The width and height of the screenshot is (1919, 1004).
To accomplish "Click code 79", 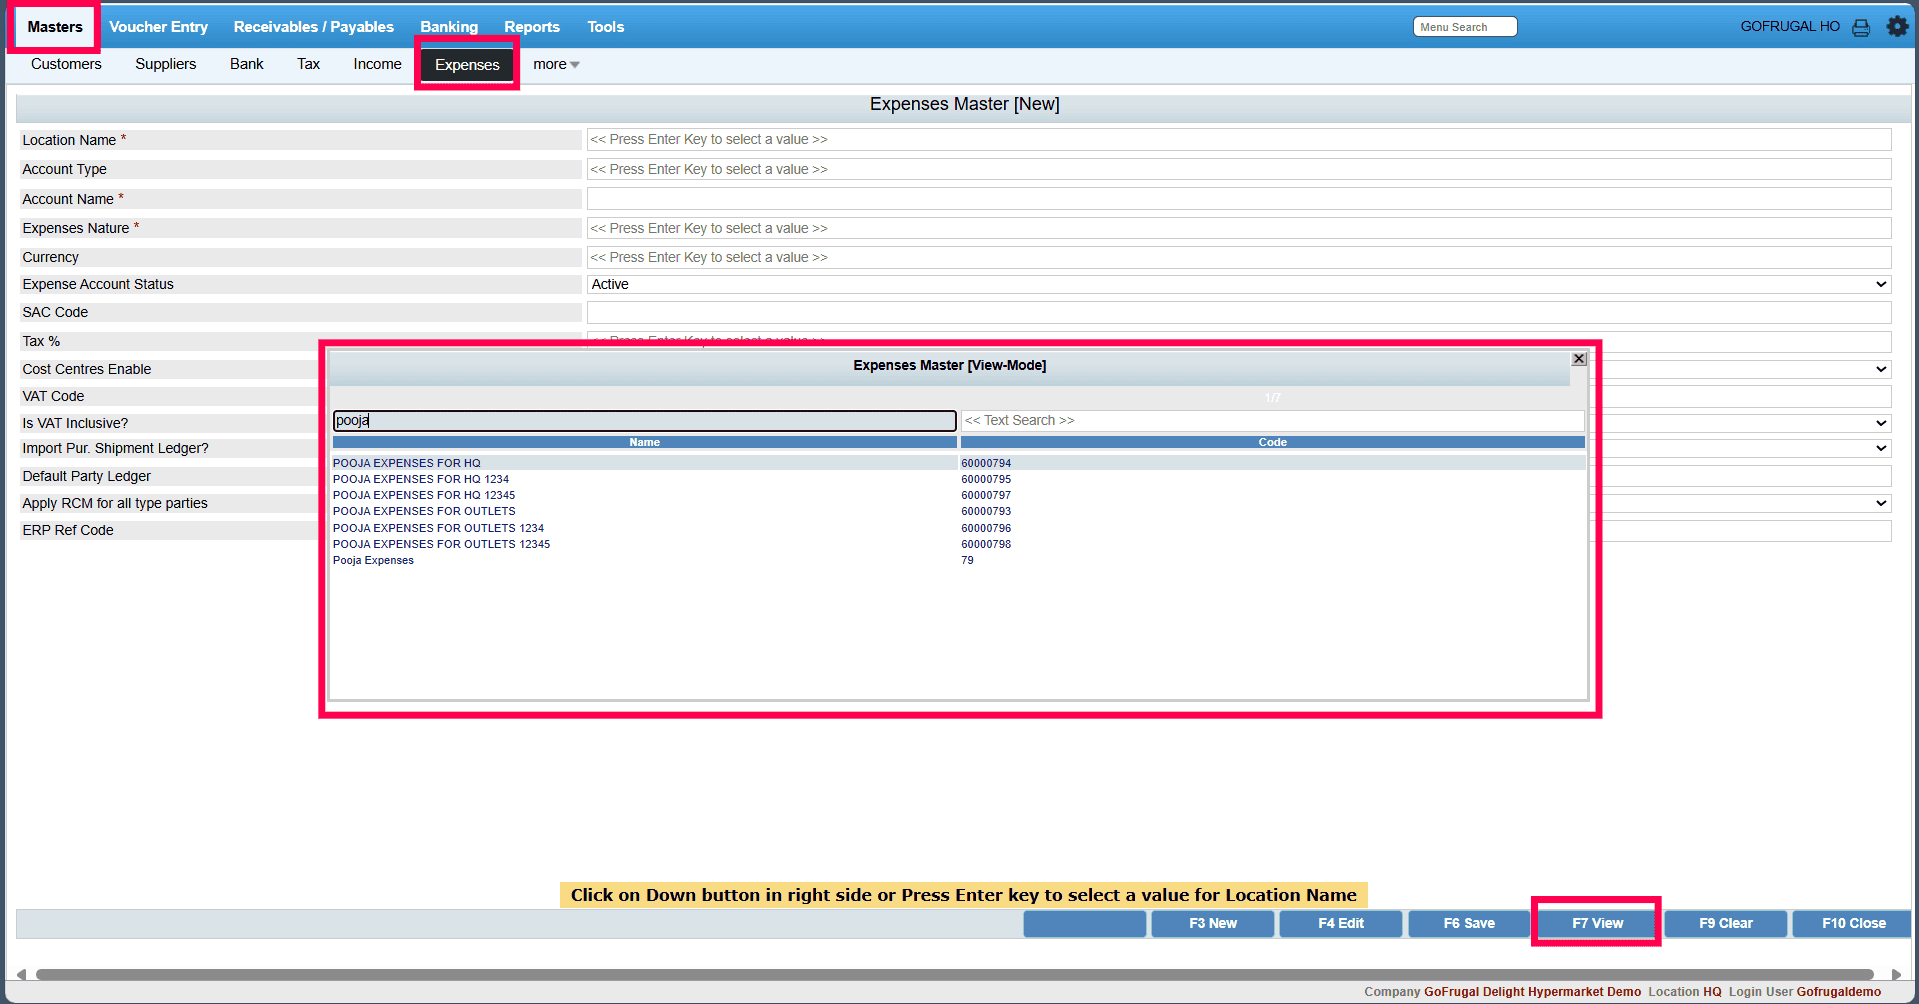I will [x=967, y=560].
